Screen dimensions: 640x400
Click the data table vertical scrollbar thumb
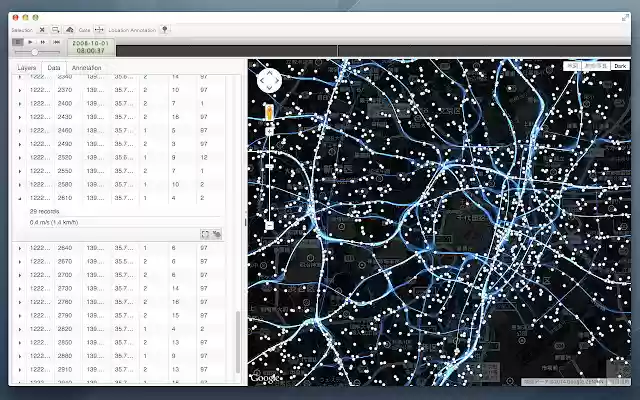[x=238, y=342]
